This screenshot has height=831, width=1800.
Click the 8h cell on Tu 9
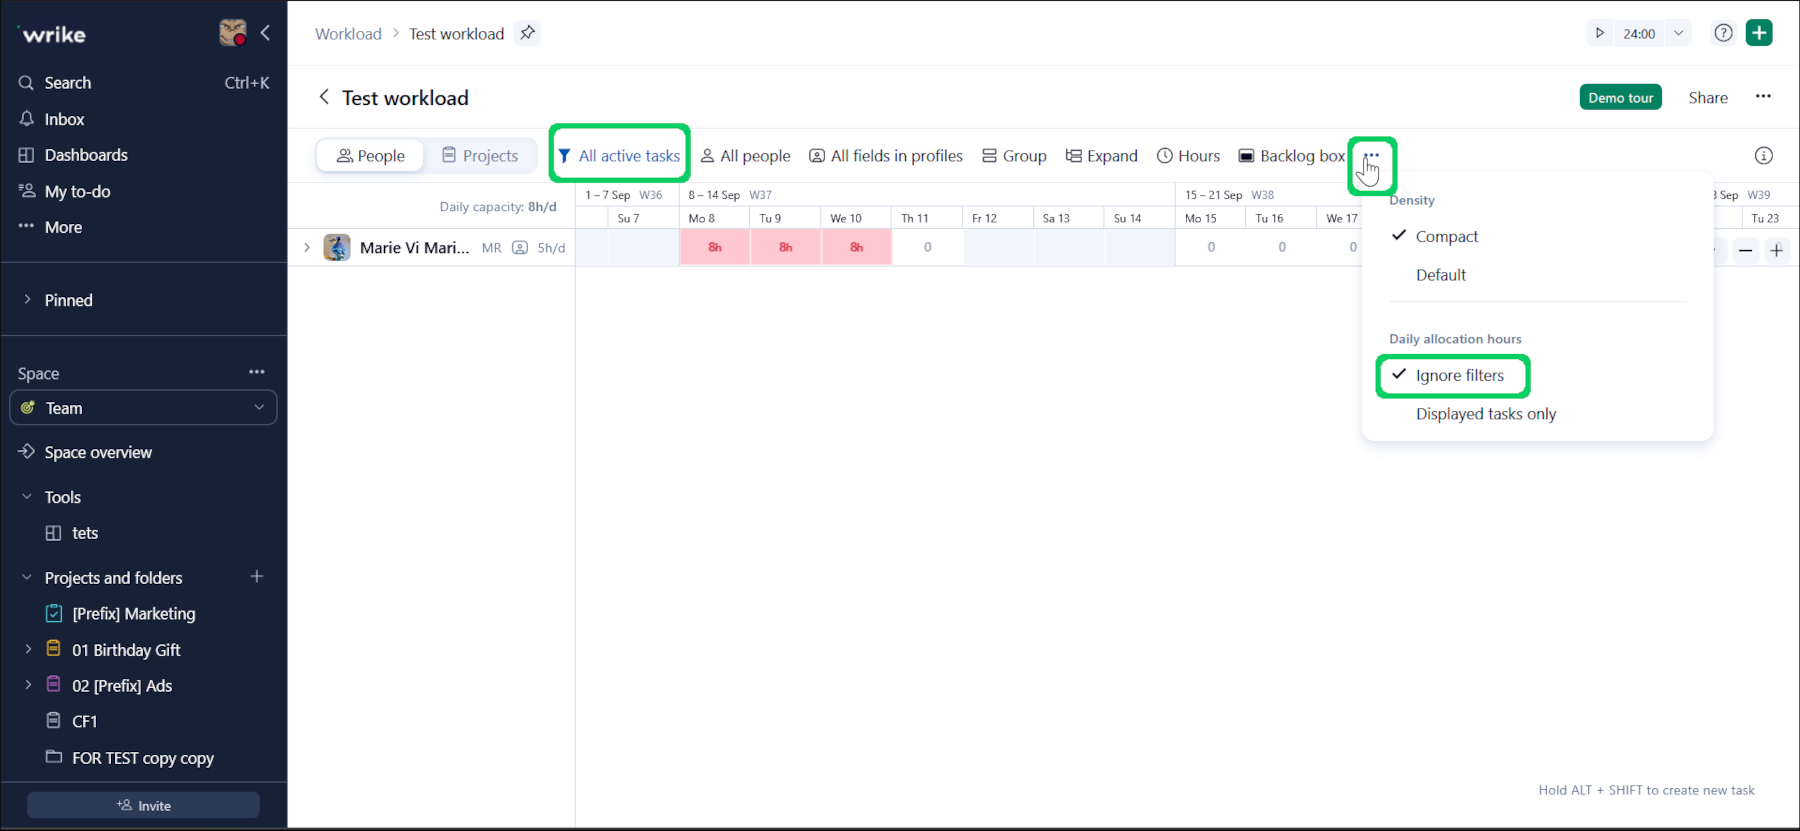pos(786,247)
